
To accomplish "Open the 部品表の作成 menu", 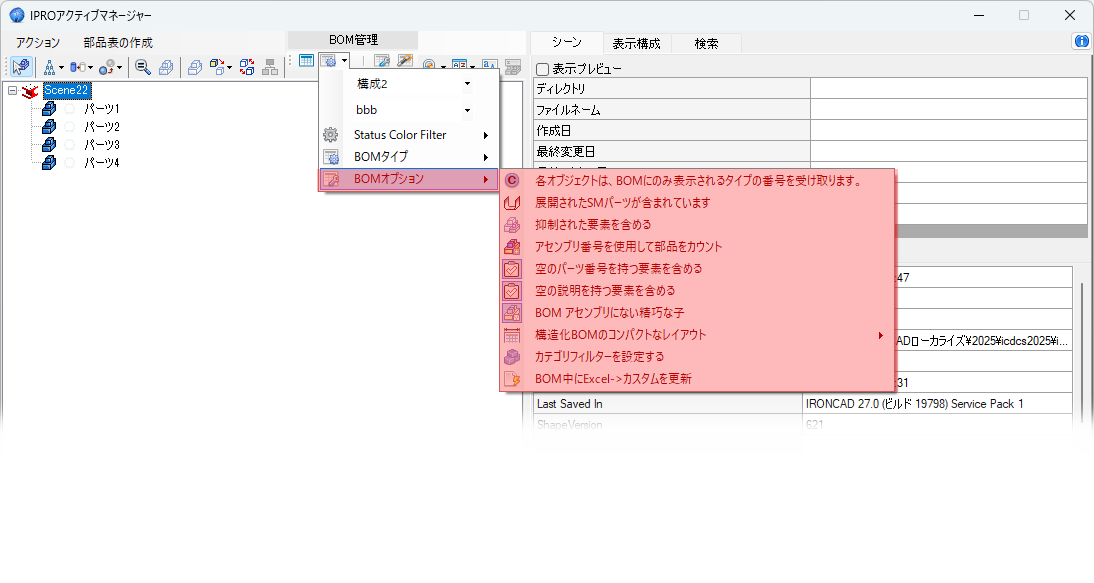I will [x=118, y=43].
